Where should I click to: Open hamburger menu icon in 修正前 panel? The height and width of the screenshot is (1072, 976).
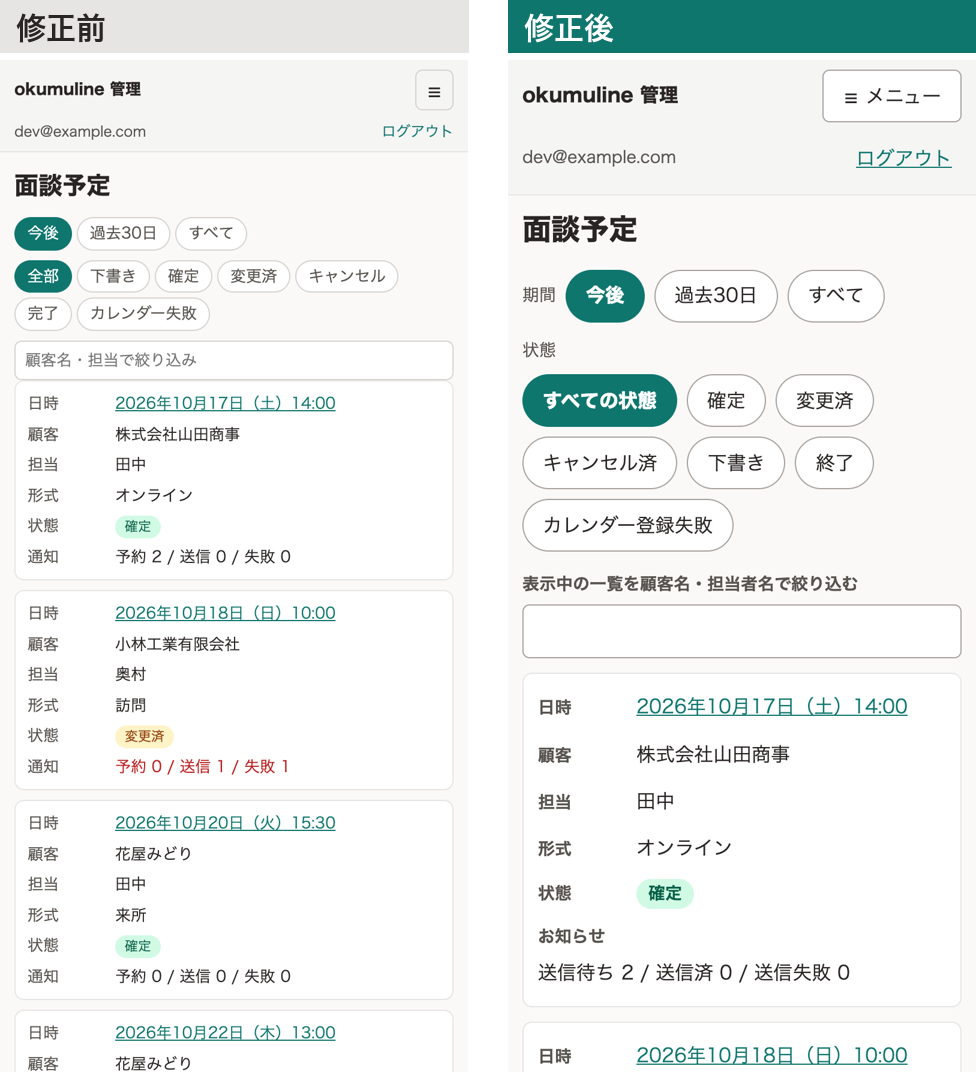point(434,90)
